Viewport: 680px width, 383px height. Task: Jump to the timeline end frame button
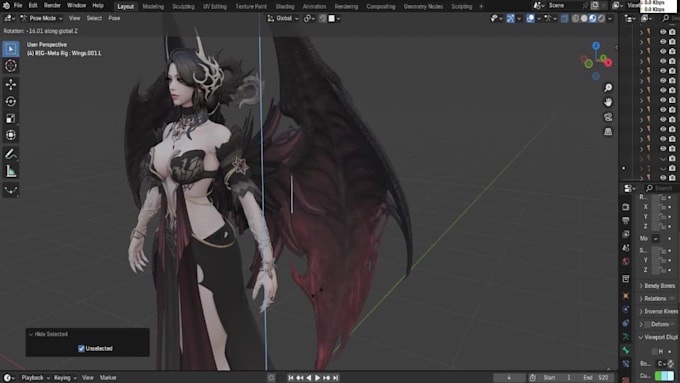click(x=335, y=378)
